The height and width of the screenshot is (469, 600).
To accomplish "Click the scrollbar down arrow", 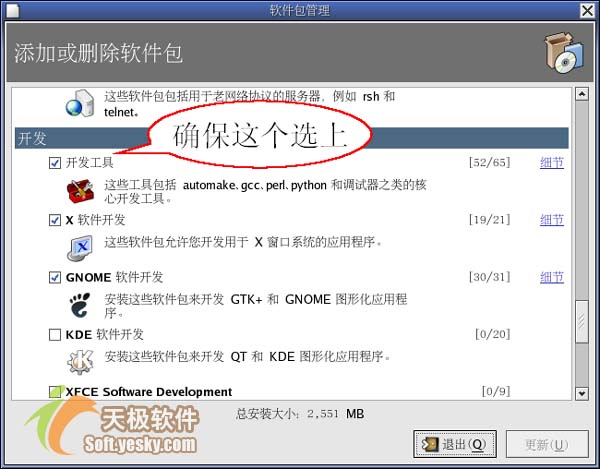I will tap(582, 393).
